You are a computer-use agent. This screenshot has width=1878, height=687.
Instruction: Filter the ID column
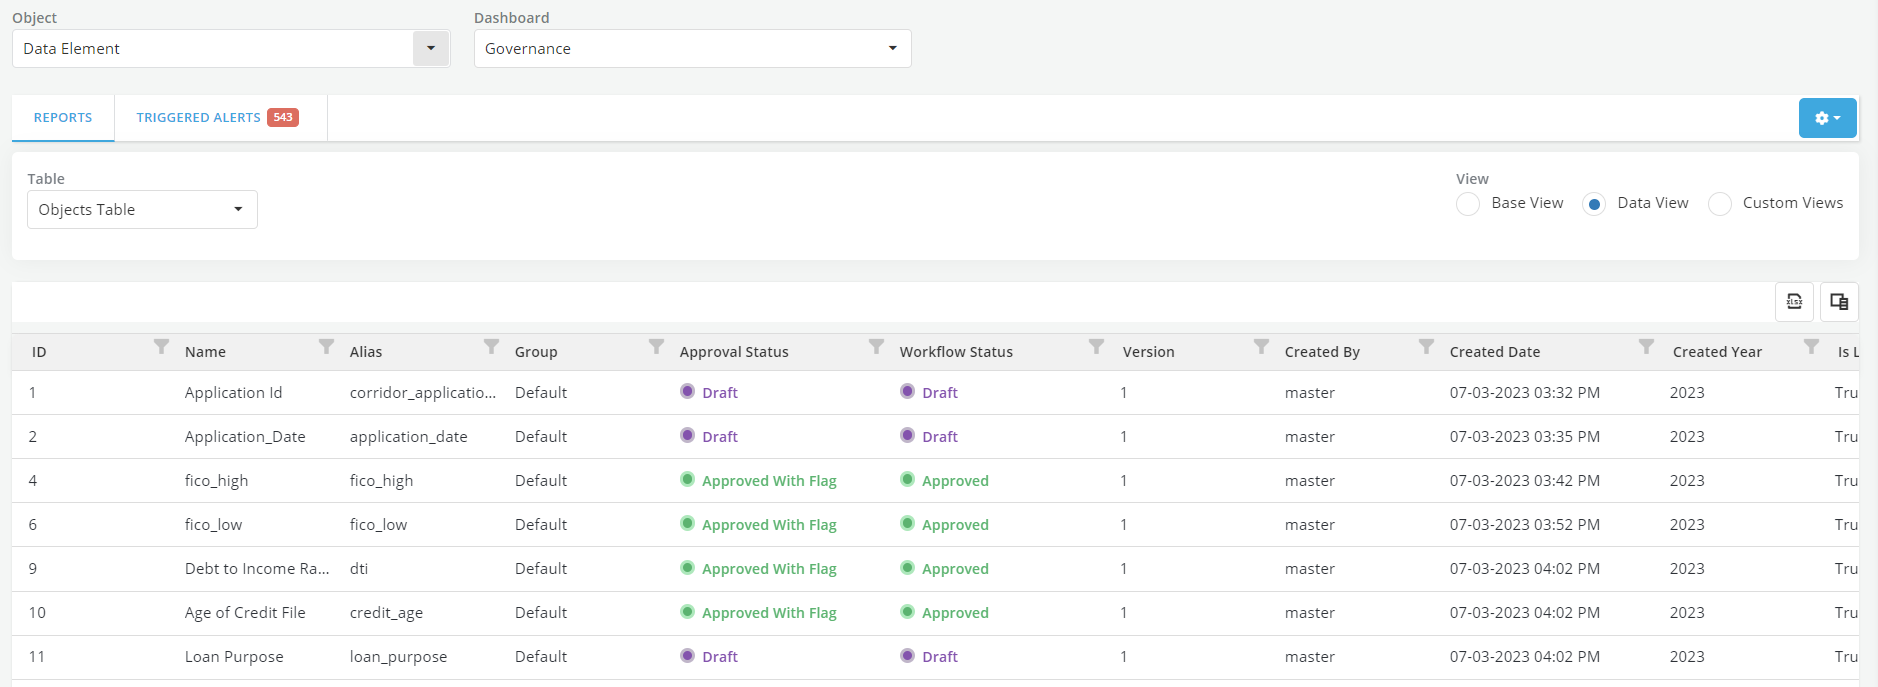pos(161,347)
